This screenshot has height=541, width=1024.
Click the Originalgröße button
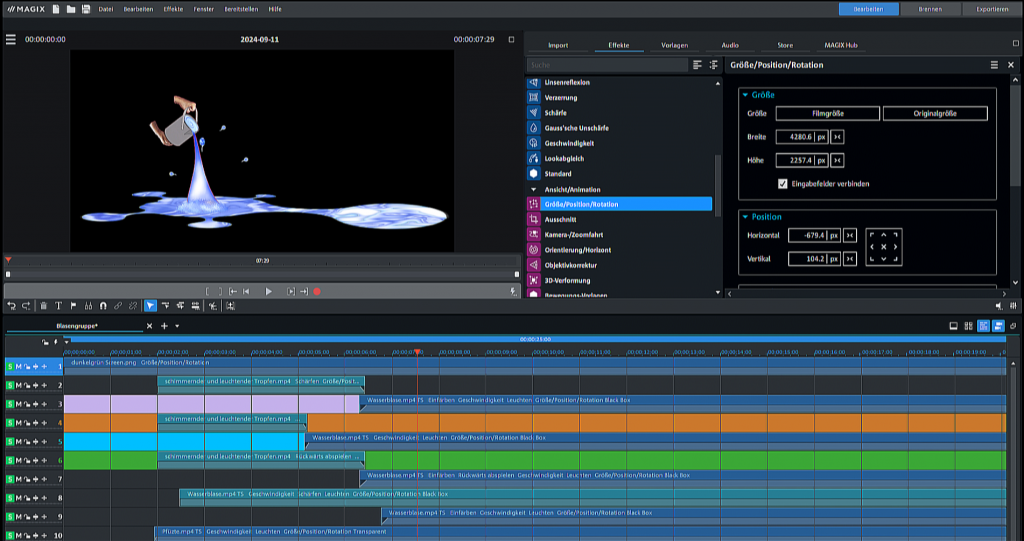pyautogui.click(x=934, y=114)
